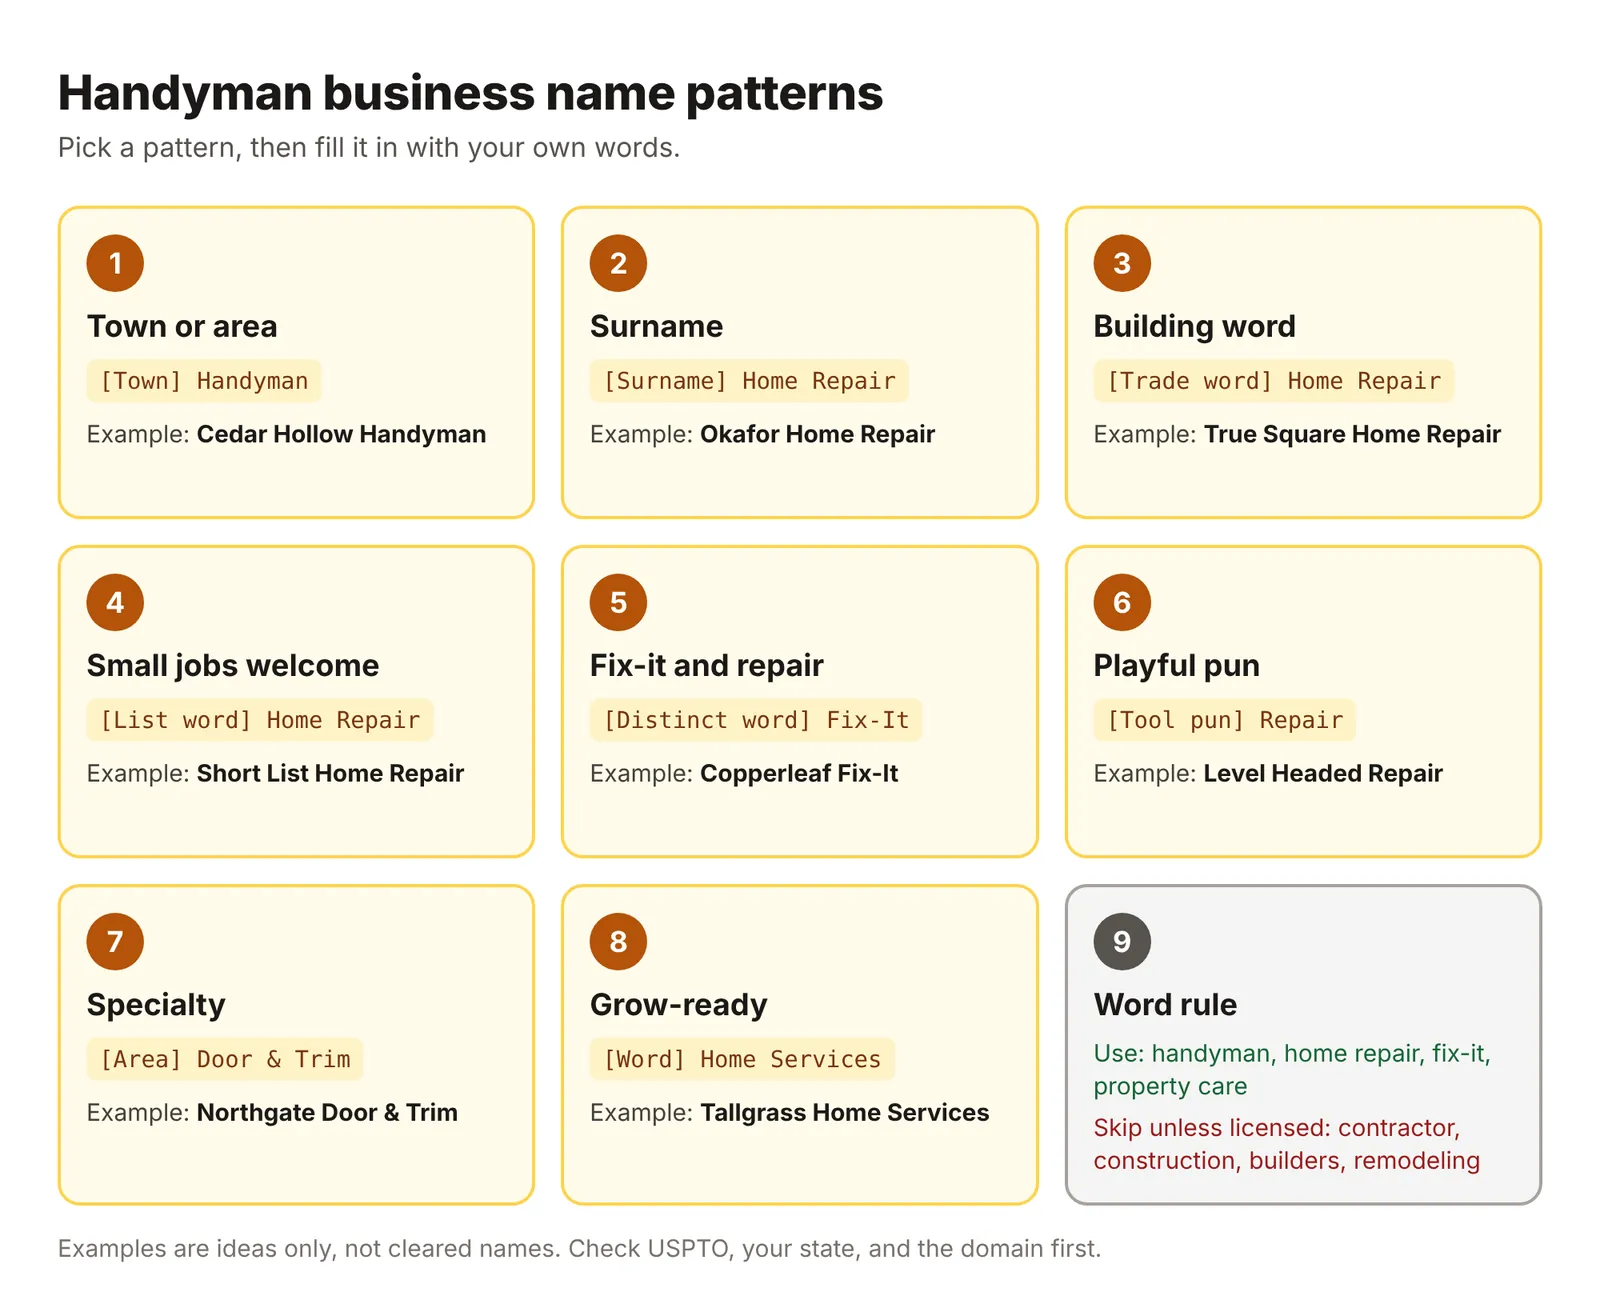Select the 'Specialty' card heading

click(x=156, y=1004)
